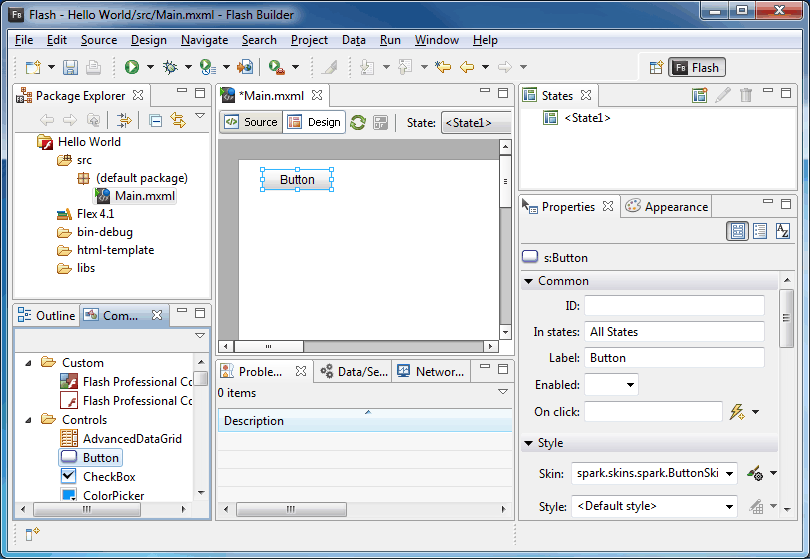Image resolution: width=810 pixels, height=559 pixels.
Task: Collapse the Custom components folder
Action: click(x=28, y=363)
